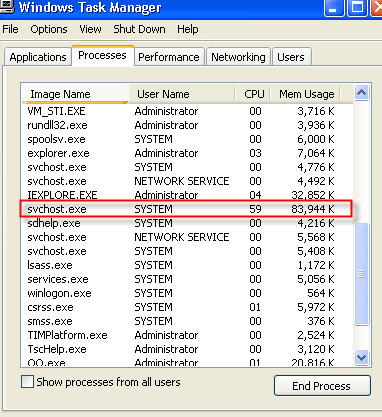The height and width of the screenshot is (417, 382).
Task: Open the Options menu
Action: pos(49,29)
